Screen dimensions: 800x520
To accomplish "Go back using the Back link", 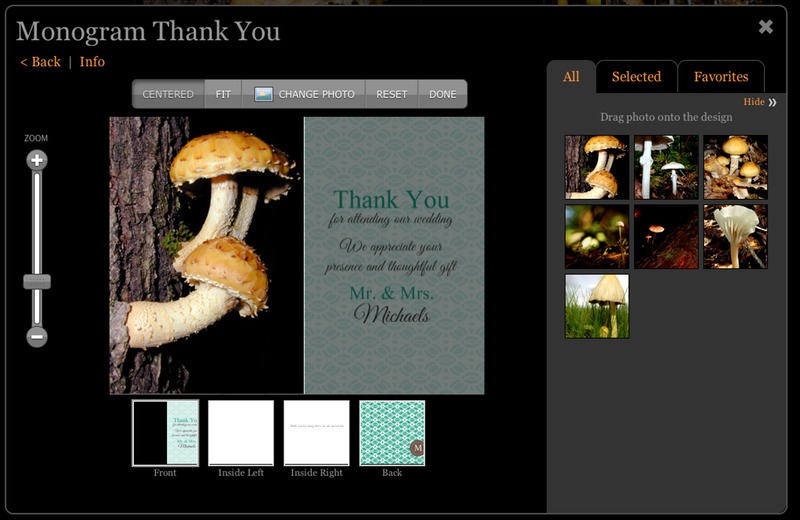I will click(40, 62).
